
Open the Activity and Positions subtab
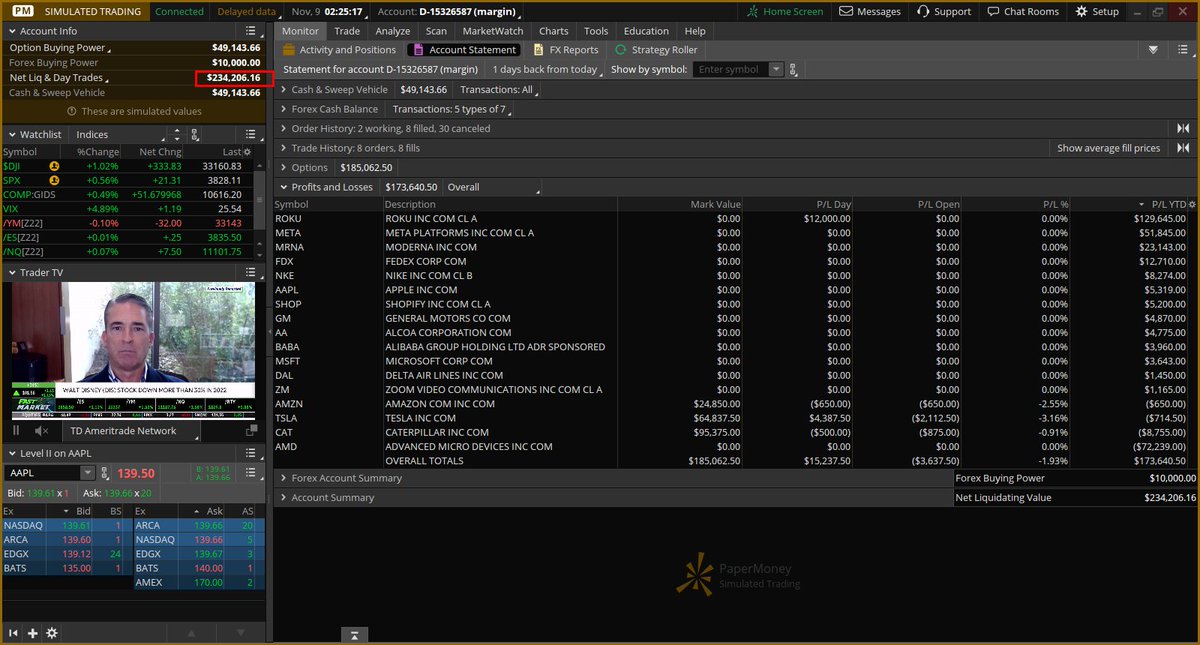click(x=339, y=49)
